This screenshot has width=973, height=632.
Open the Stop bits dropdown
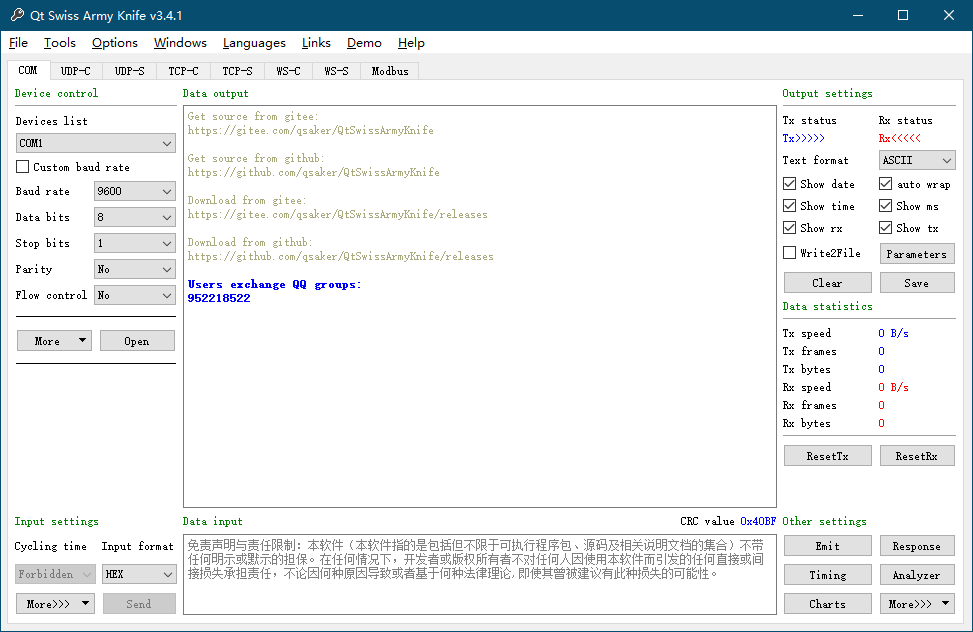(x=135, y=243)
